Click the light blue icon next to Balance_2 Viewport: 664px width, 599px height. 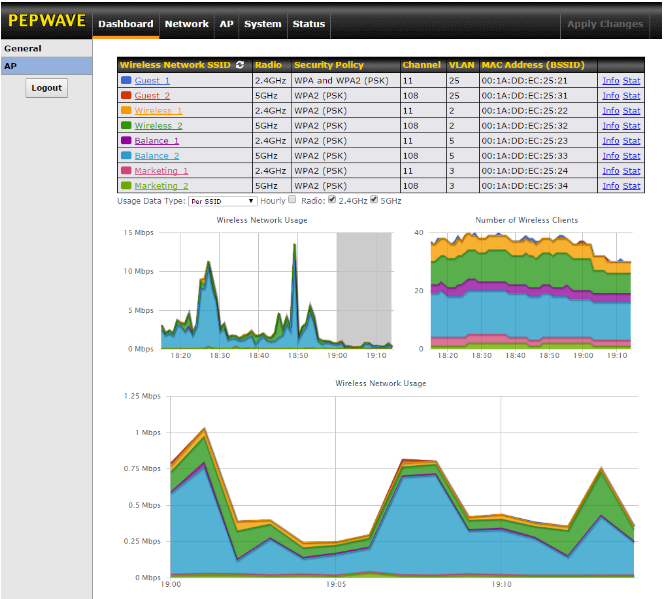tap(125, 156)
